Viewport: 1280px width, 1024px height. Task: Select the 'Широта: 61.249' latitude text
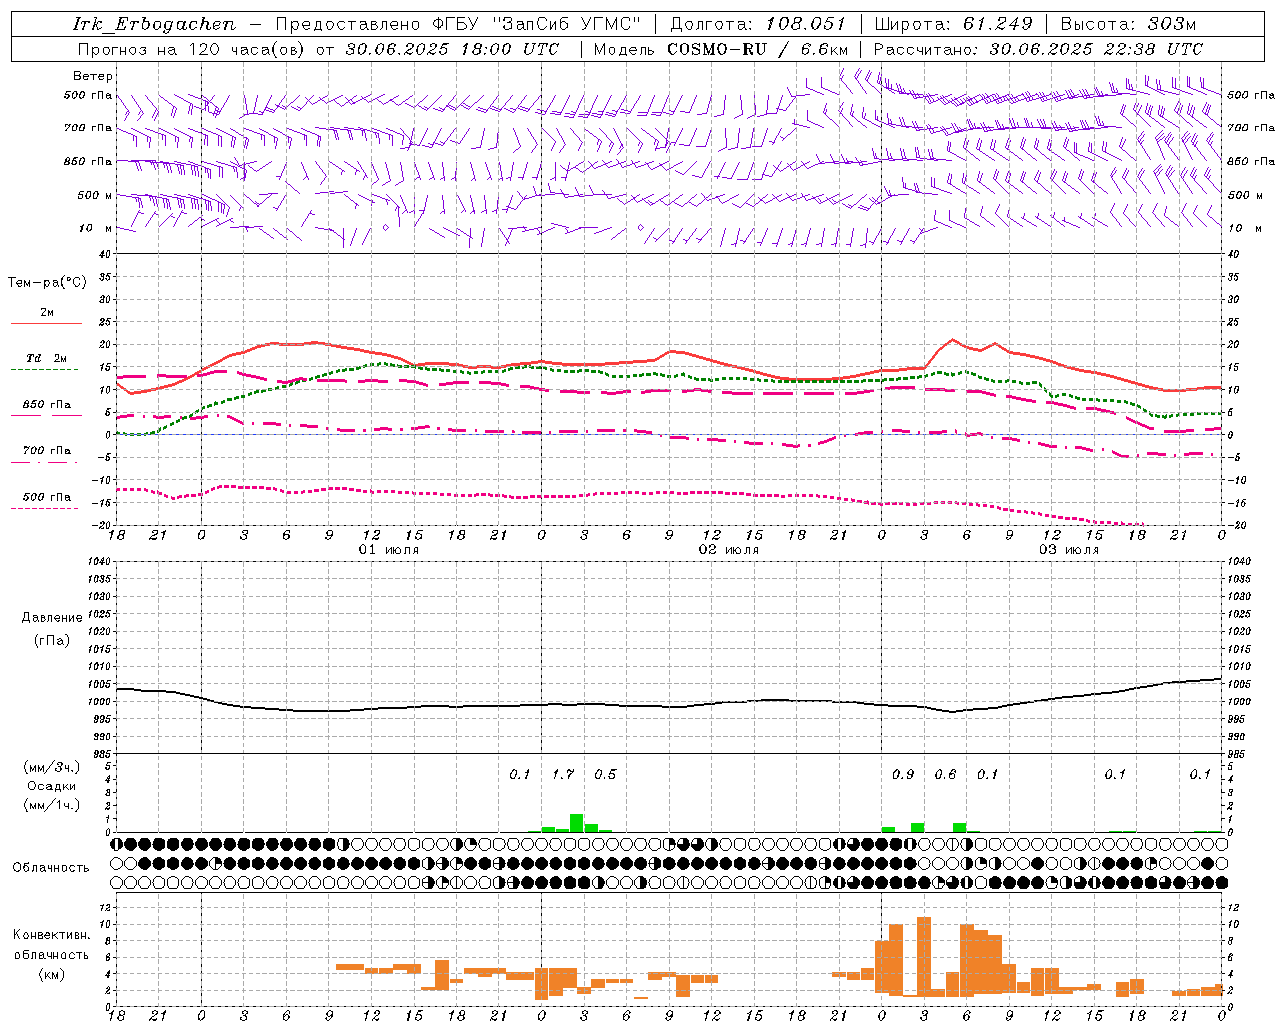coord(953,24)
